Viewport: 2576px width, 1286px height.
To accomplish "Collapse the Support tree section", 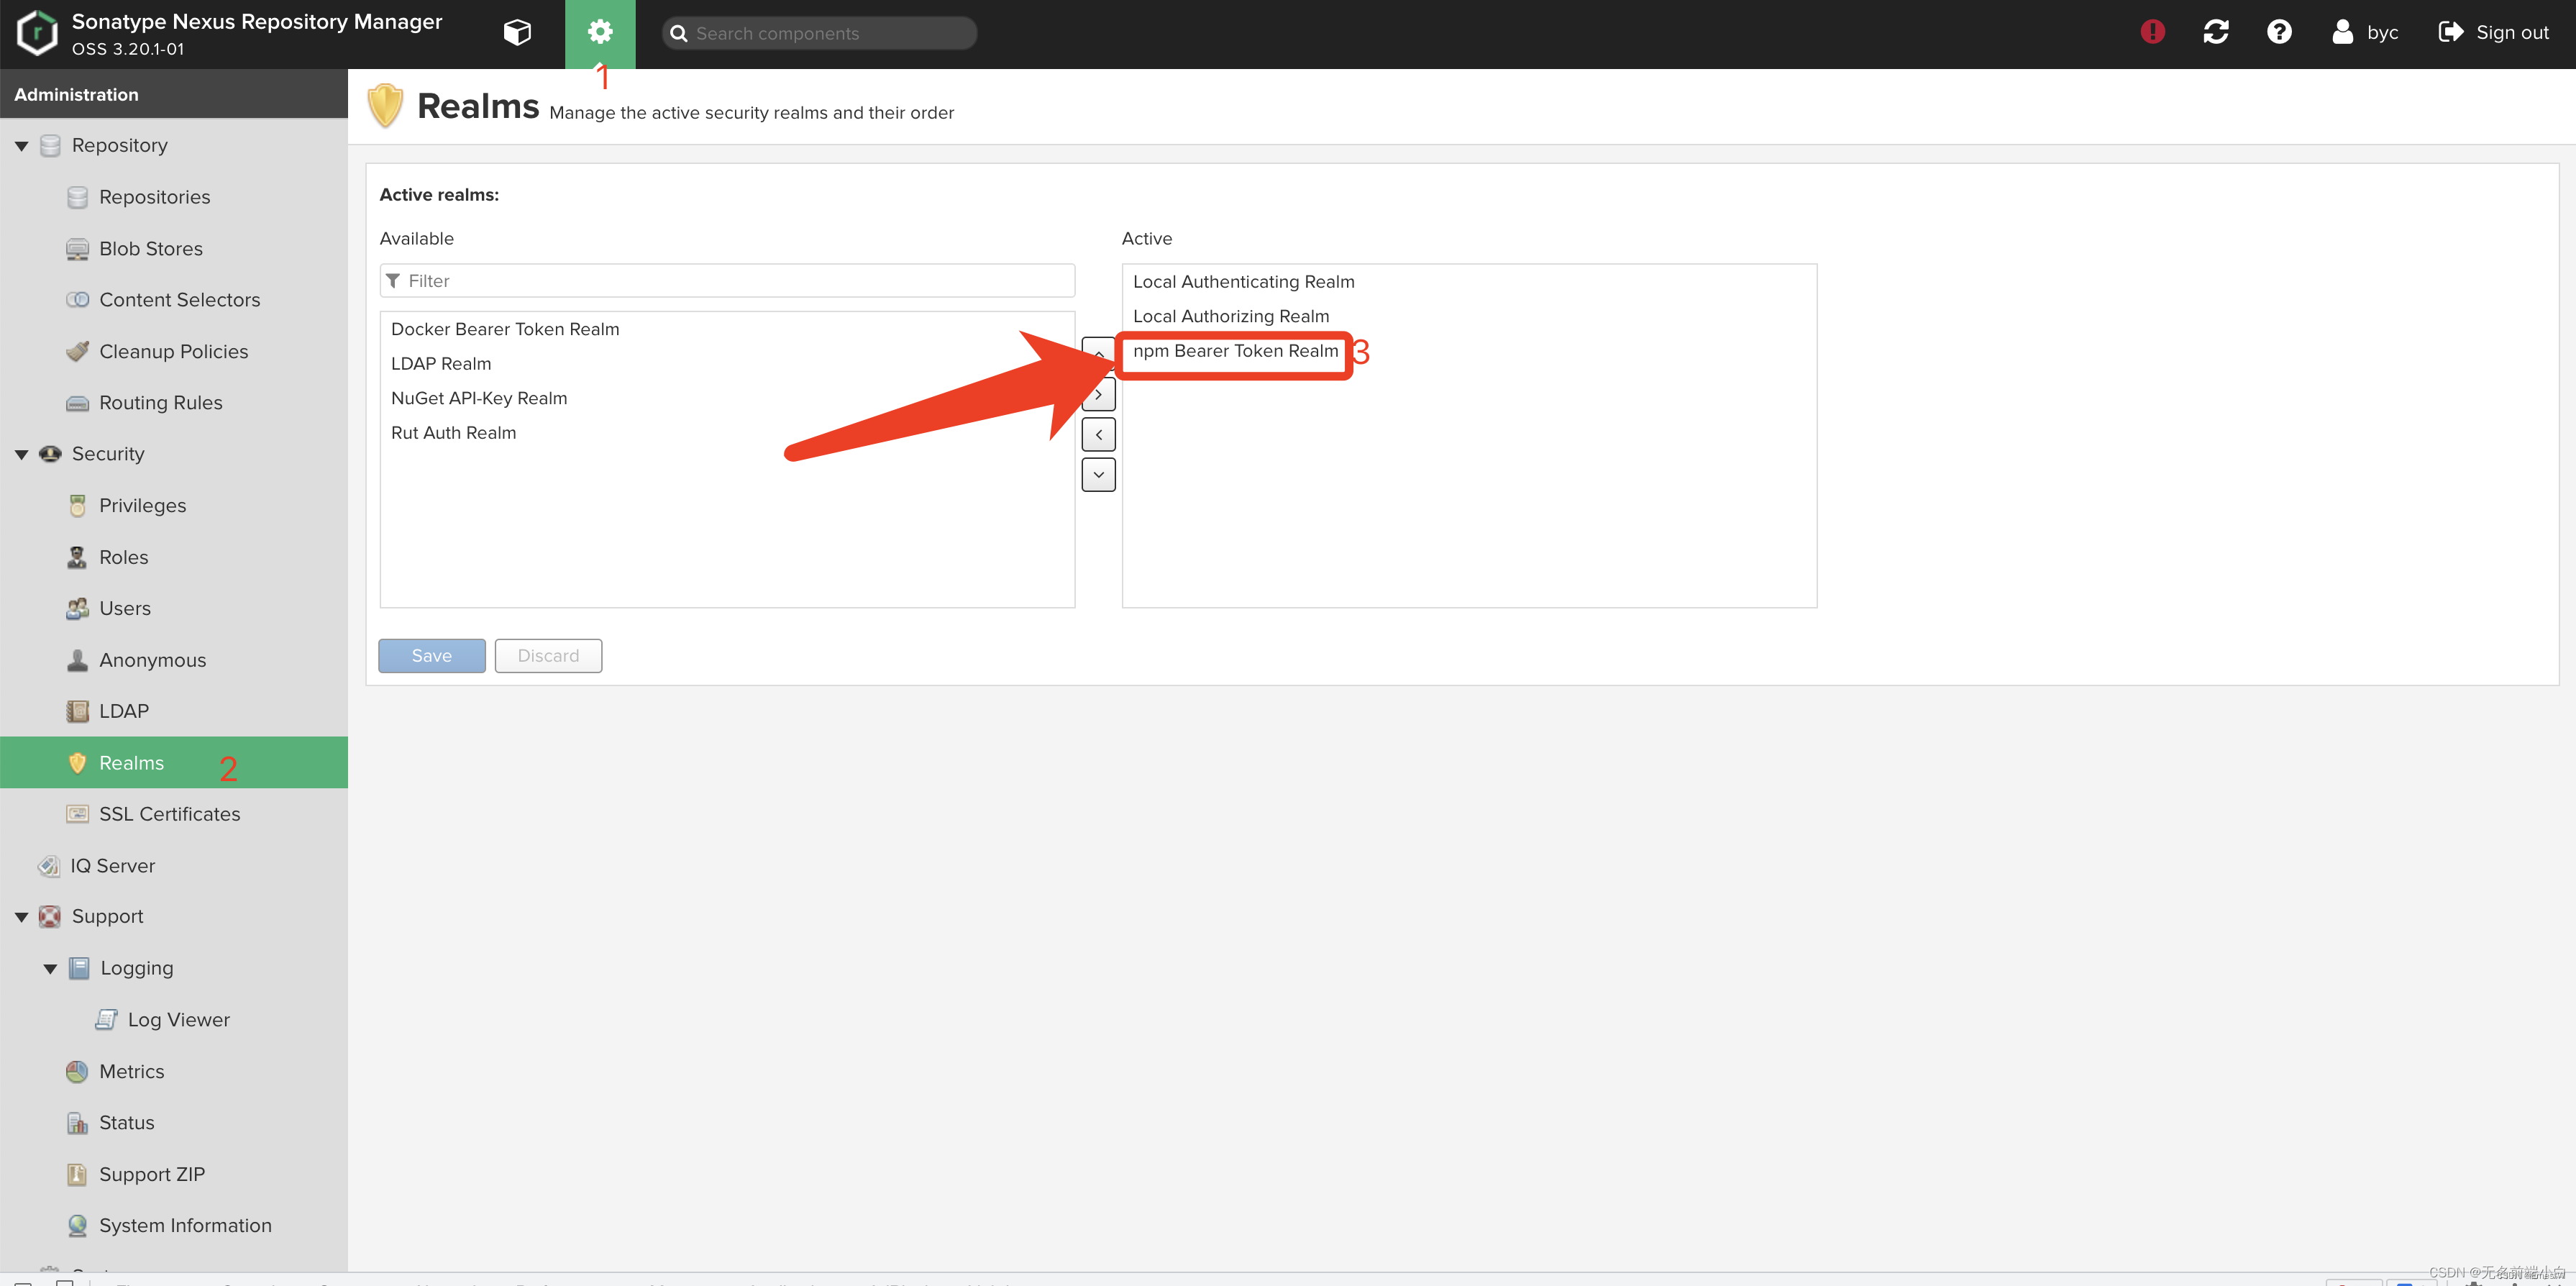I will tap(21, 917).
